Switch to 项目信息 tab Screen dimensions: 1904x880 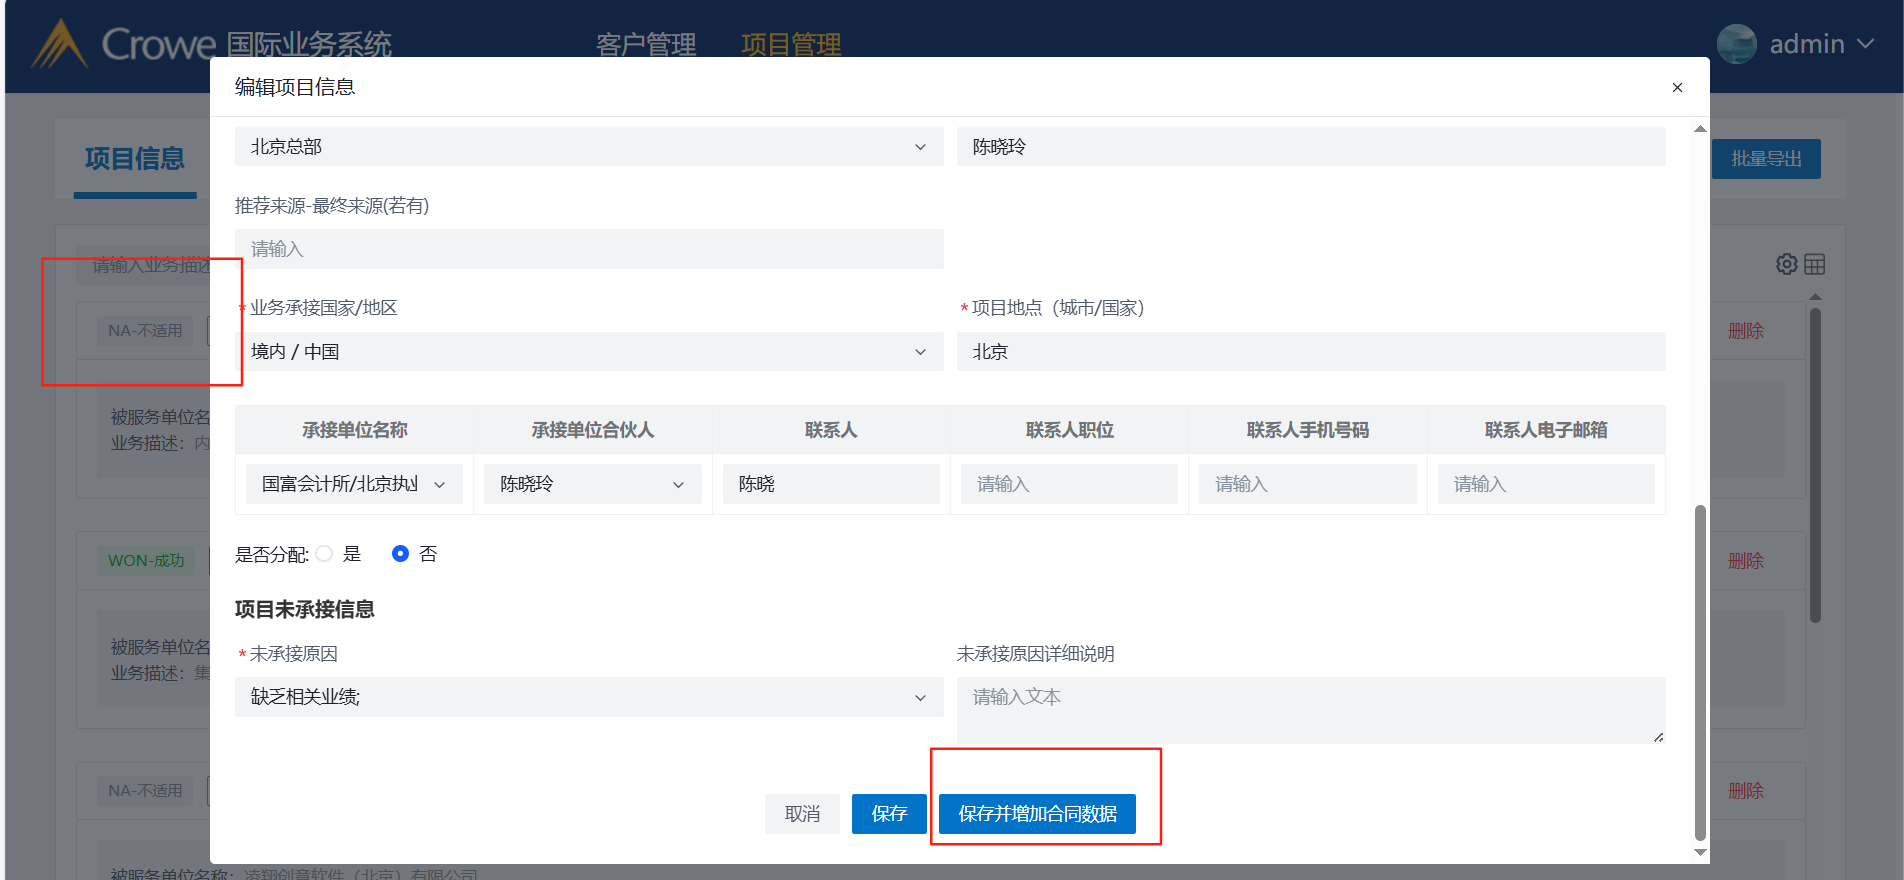click(135, 159)
